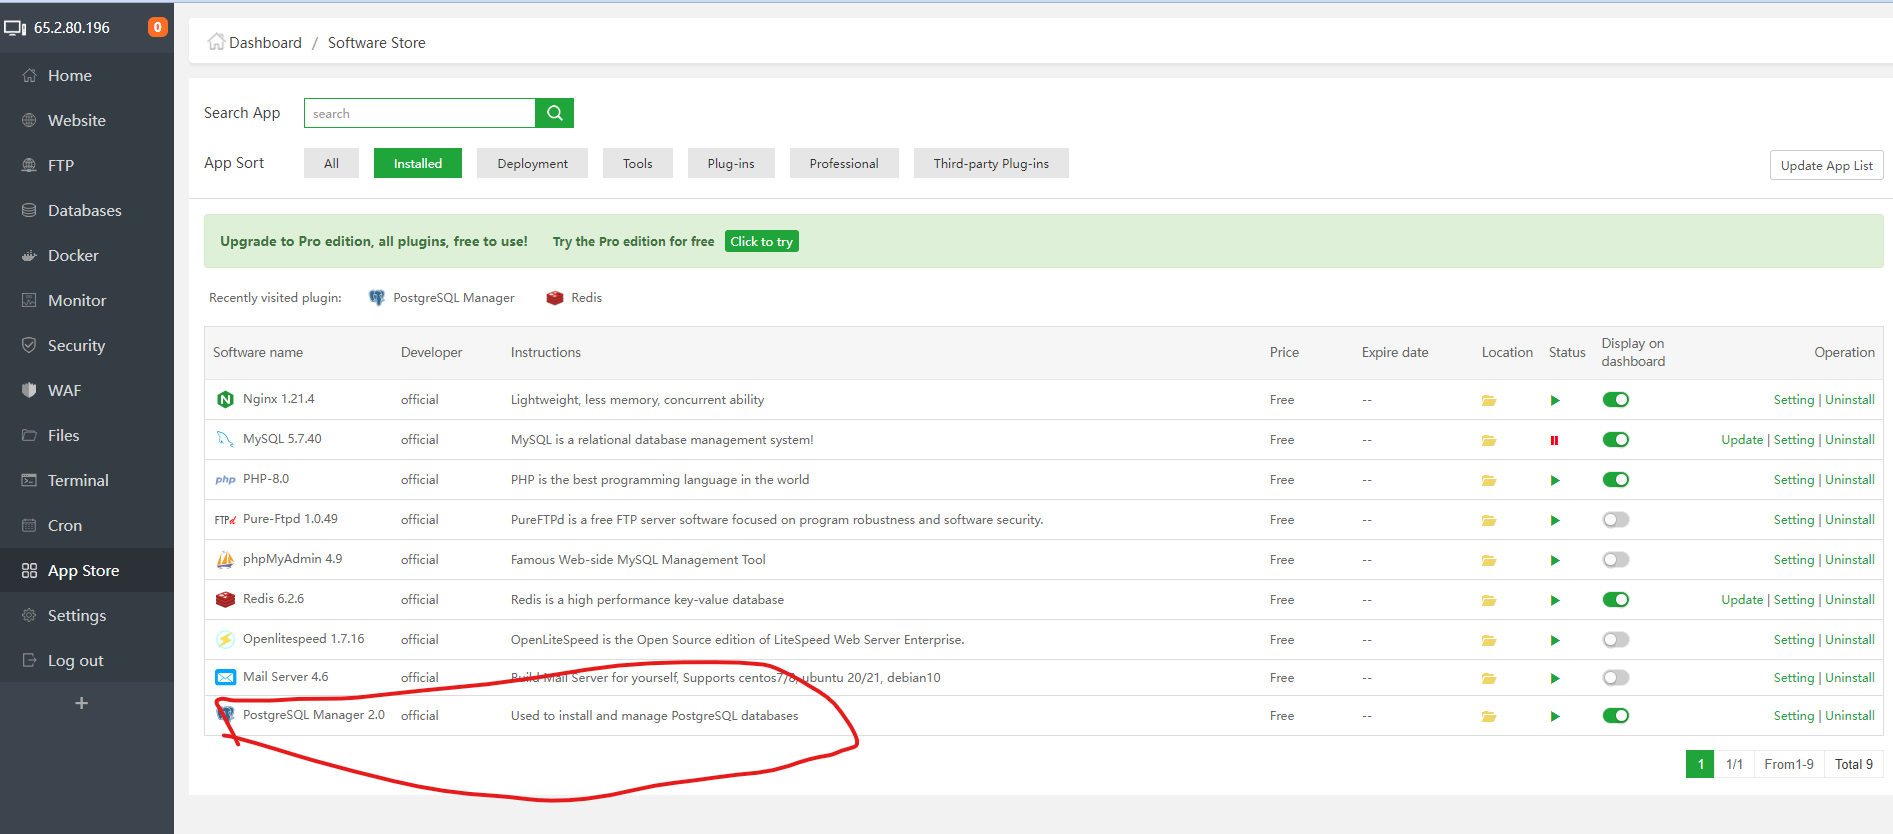Click the Search App input field
Viewport: 1893px width, 834px height.
pyautogui.click(x=420, y=113)
